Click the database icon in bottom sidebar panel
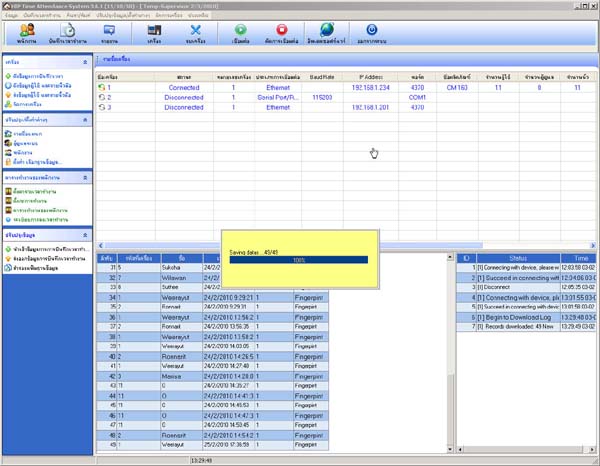The height and width of the screenshot is (466, 600). (x=8, y=268)
